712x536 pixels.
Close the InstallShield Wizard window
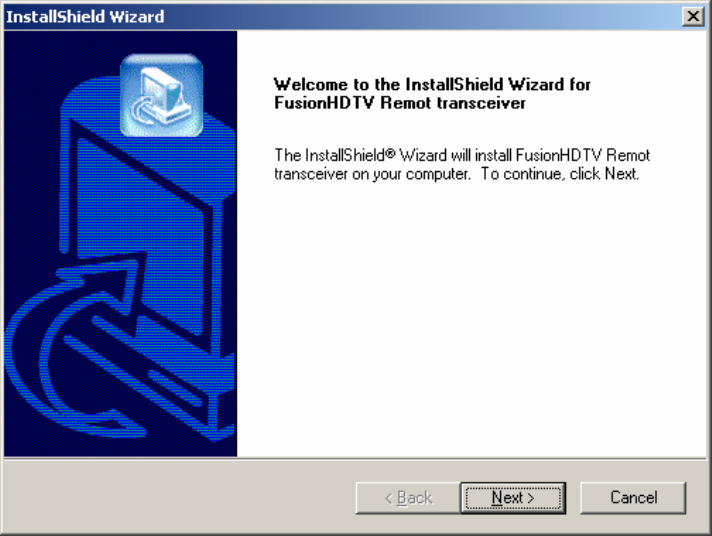point(693,16)
